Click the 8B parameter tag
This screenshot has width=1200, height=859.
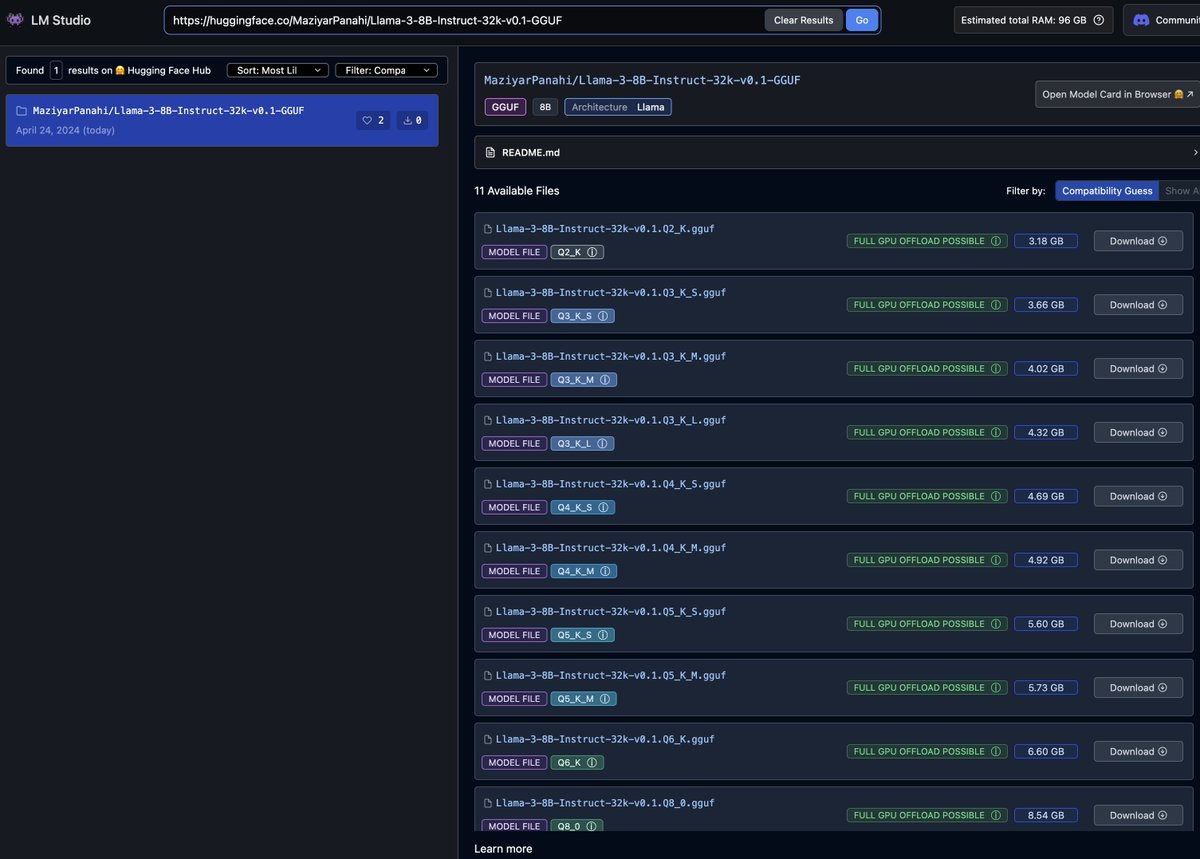(545, 107)
